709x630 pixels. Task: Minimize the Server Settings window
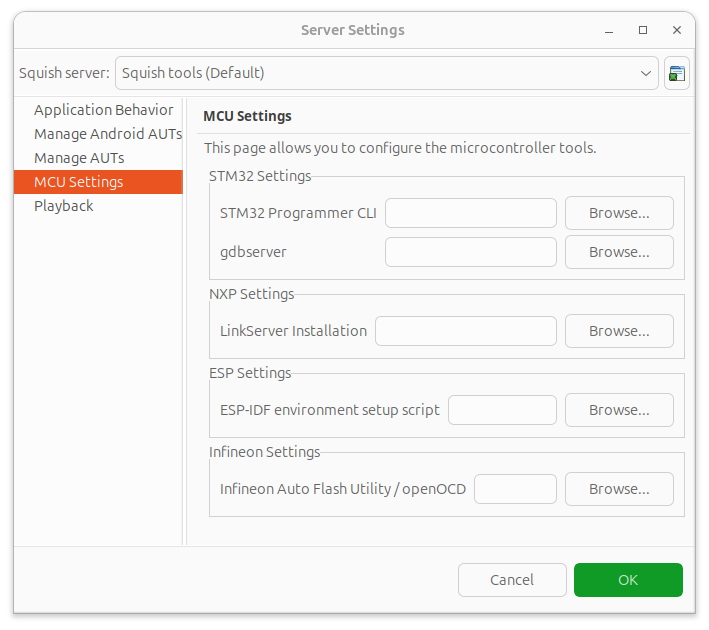tap(609, 30)
